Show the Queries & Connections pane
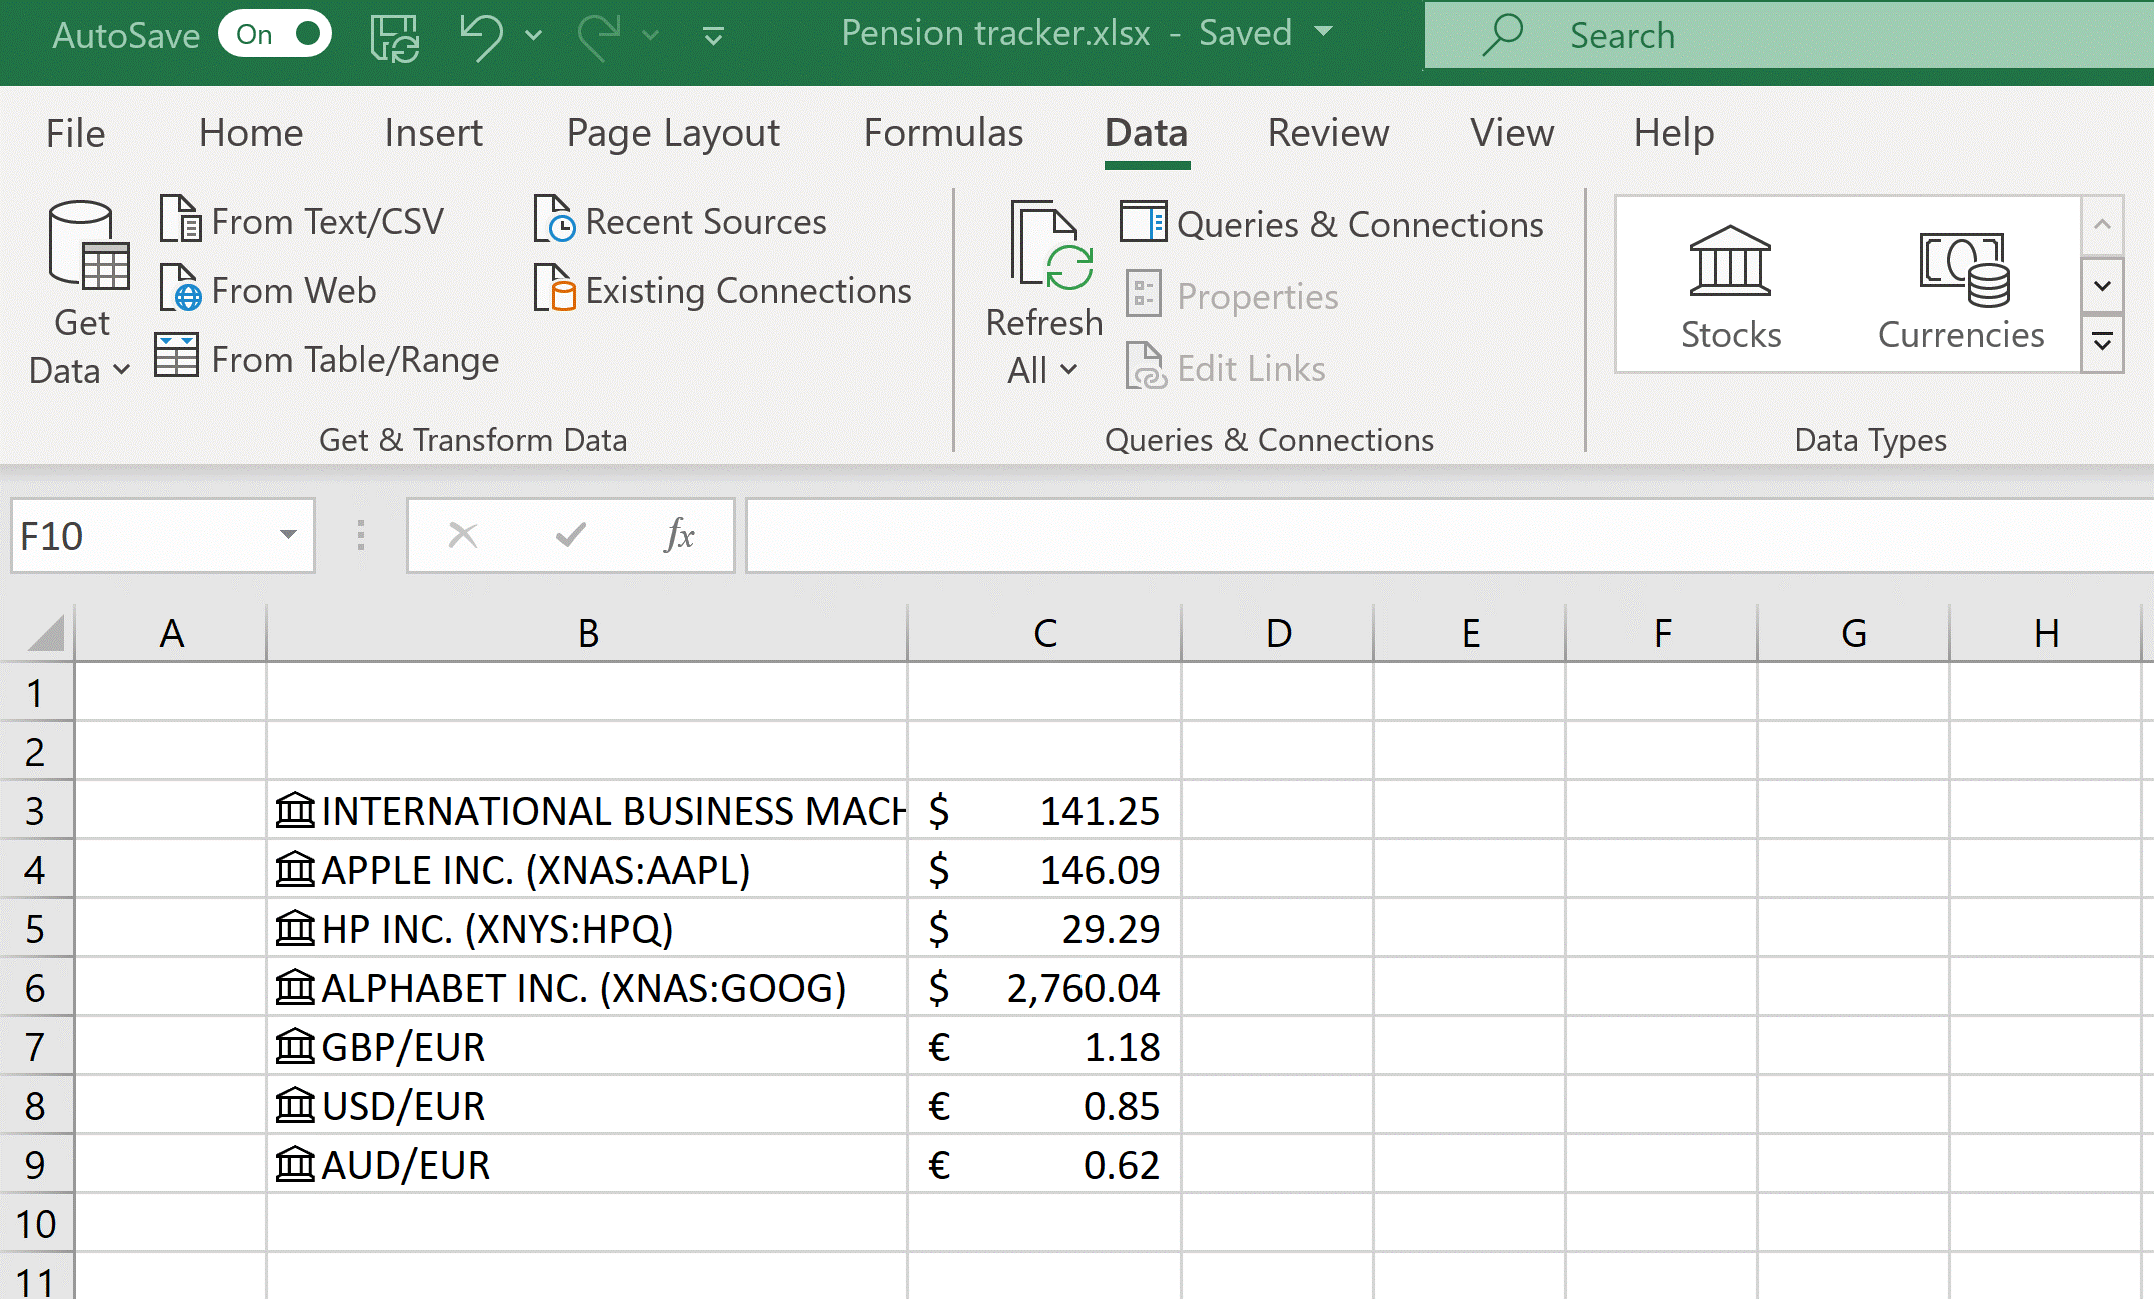The width and height of the screenshot is (2154, 1299). click(x=1332, y=224)
